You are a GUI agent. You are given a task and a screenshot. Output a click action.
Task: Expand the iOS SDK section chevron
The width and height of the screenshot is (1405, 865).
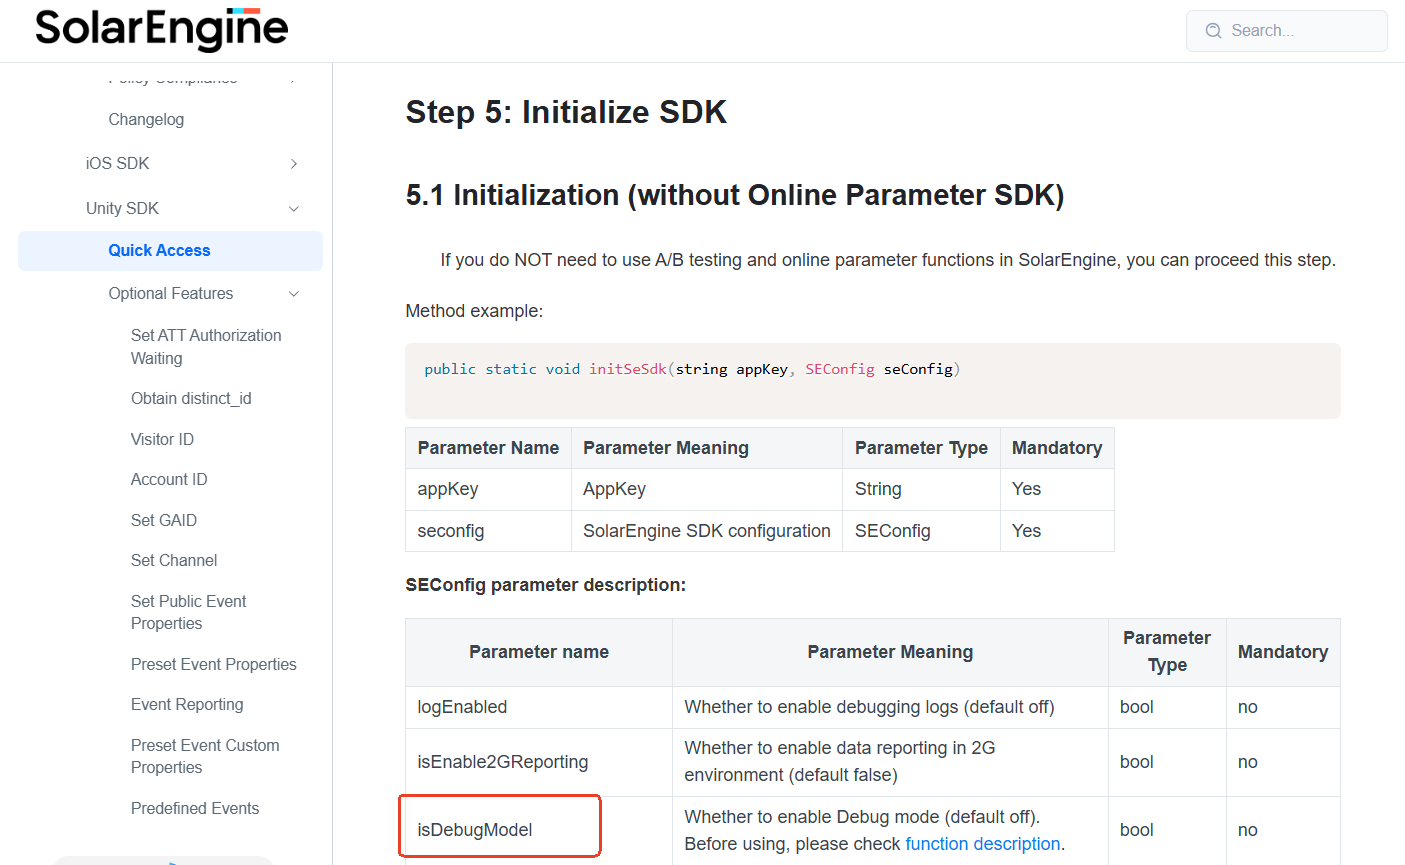click(294, 164)
